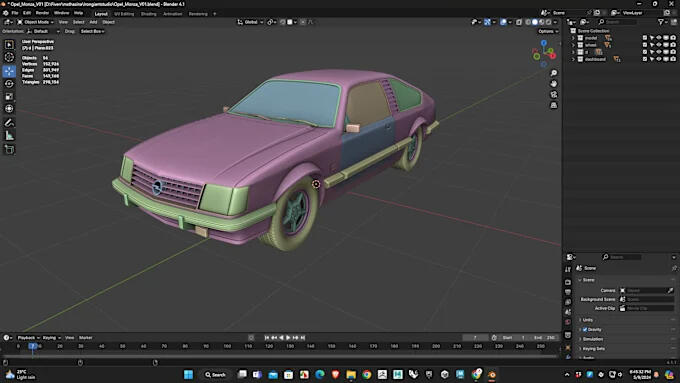Select the Rotate tool
Image resolution: width=680 pixels, height=383 pixels.
tap(9, 84)
